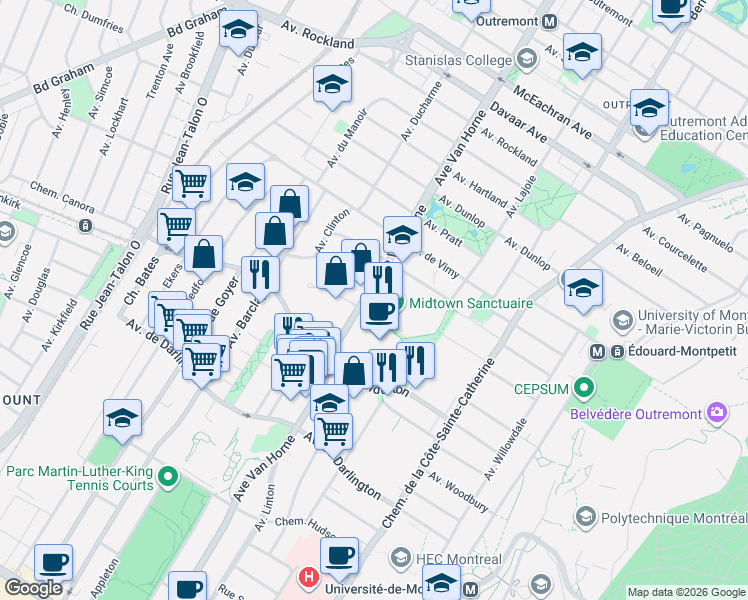Open the Belvédère Outremont label
This screenshot has height=600, width=748.
(x=636, y=414)
